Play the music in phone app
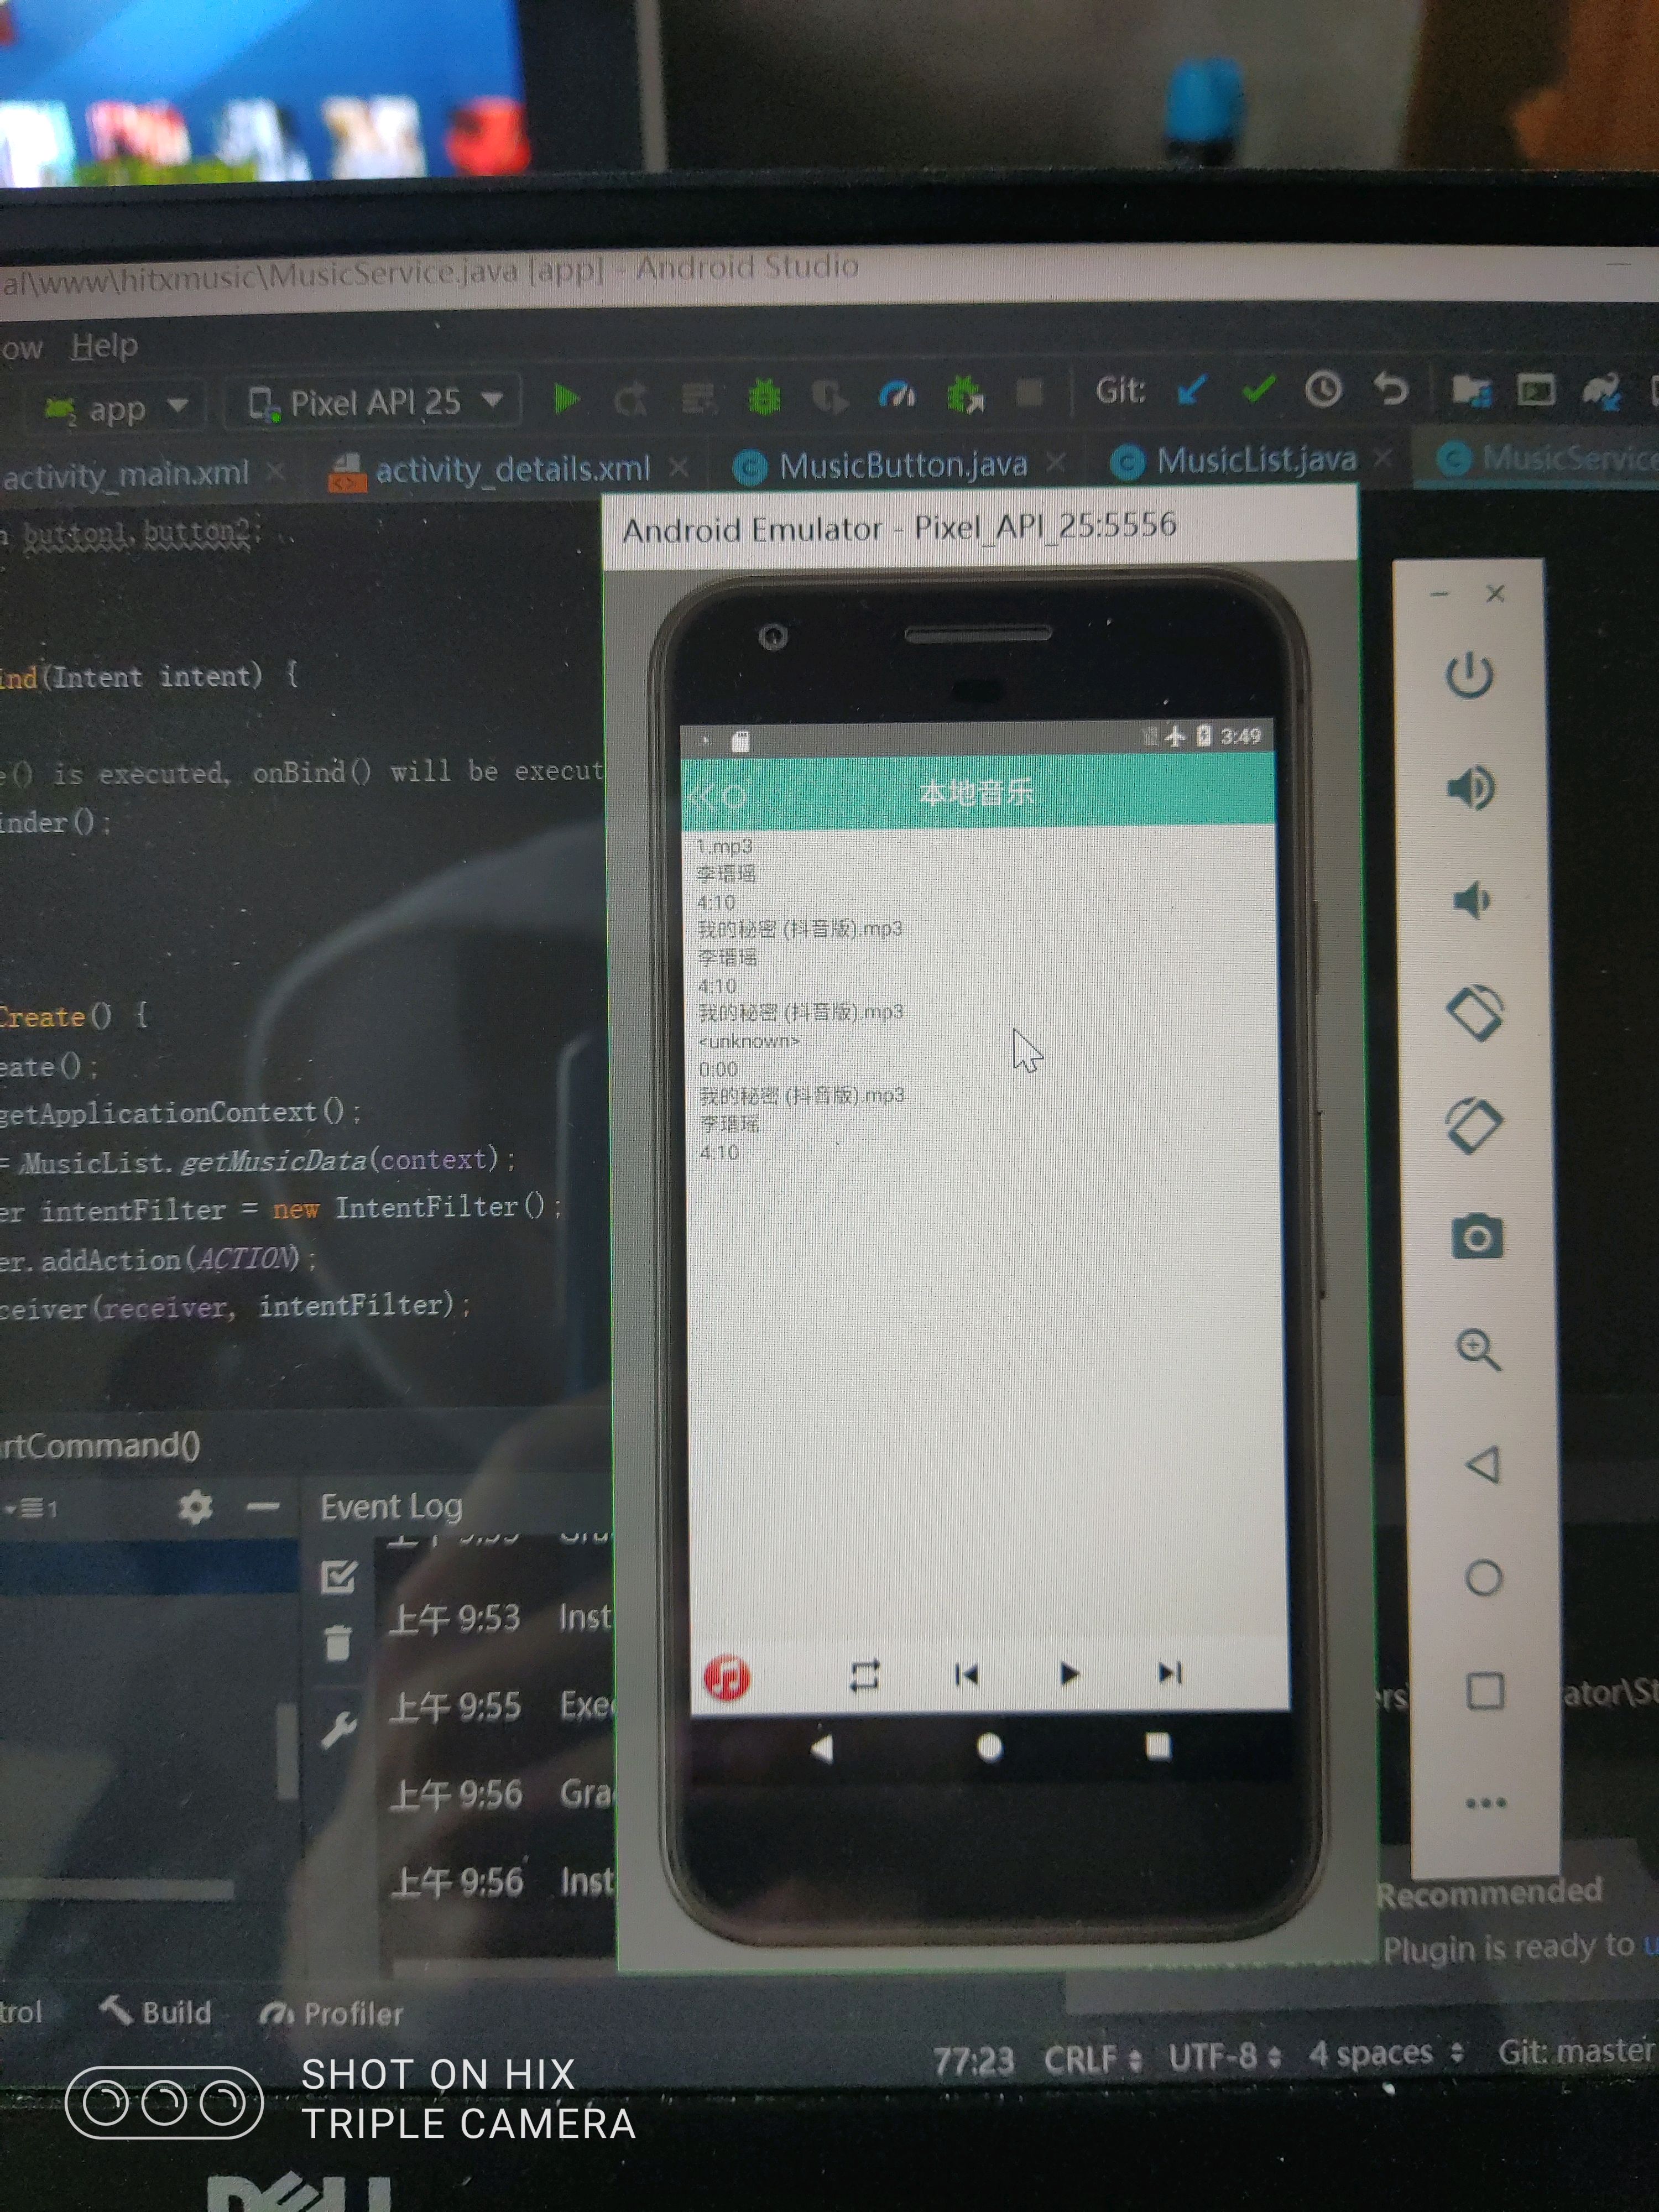The width and height of the screenshot is (1659, 2212). point(1069,1673)
